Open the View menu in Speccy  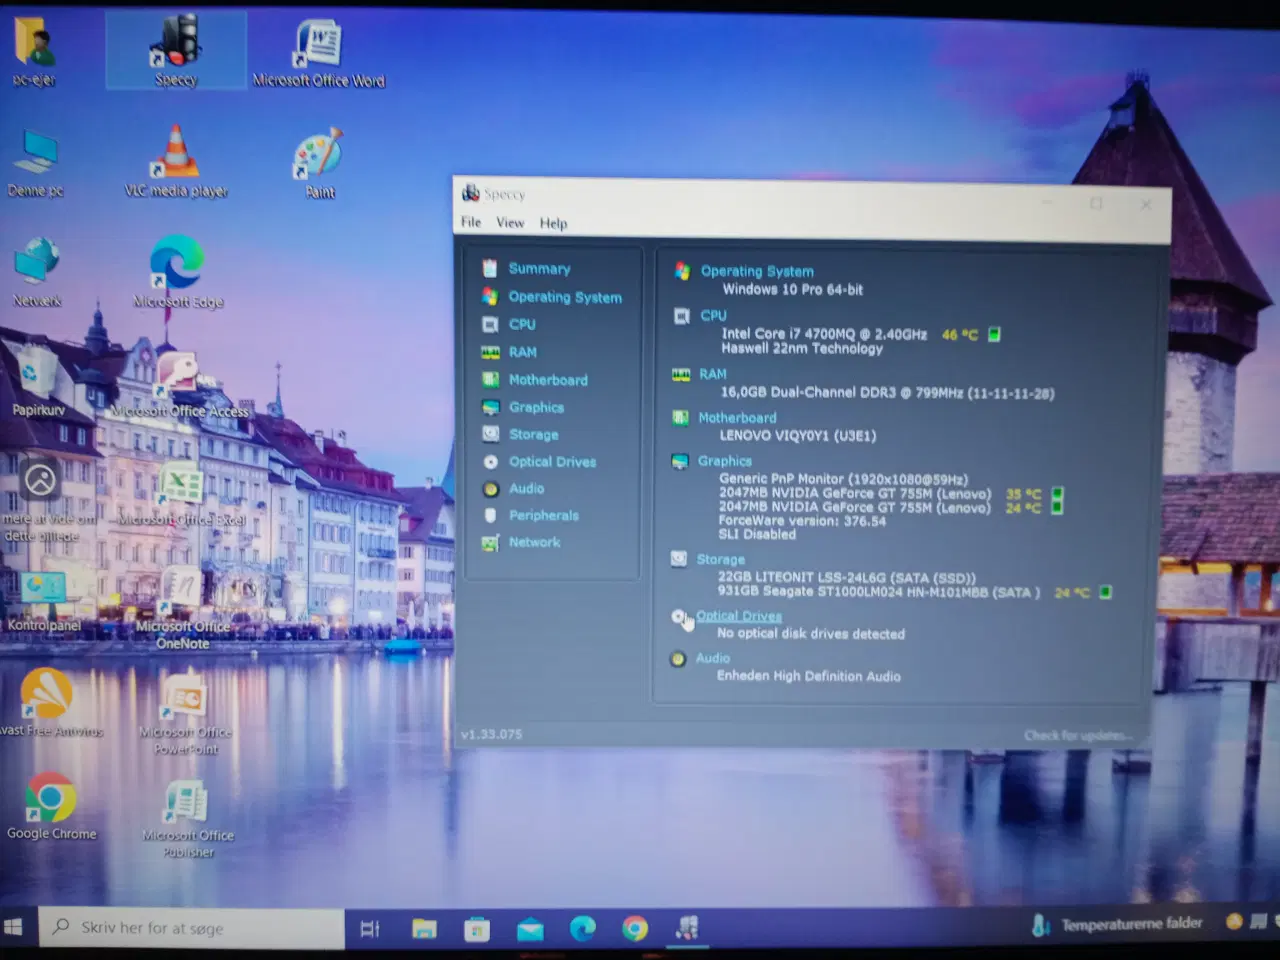tap(510, 222)
